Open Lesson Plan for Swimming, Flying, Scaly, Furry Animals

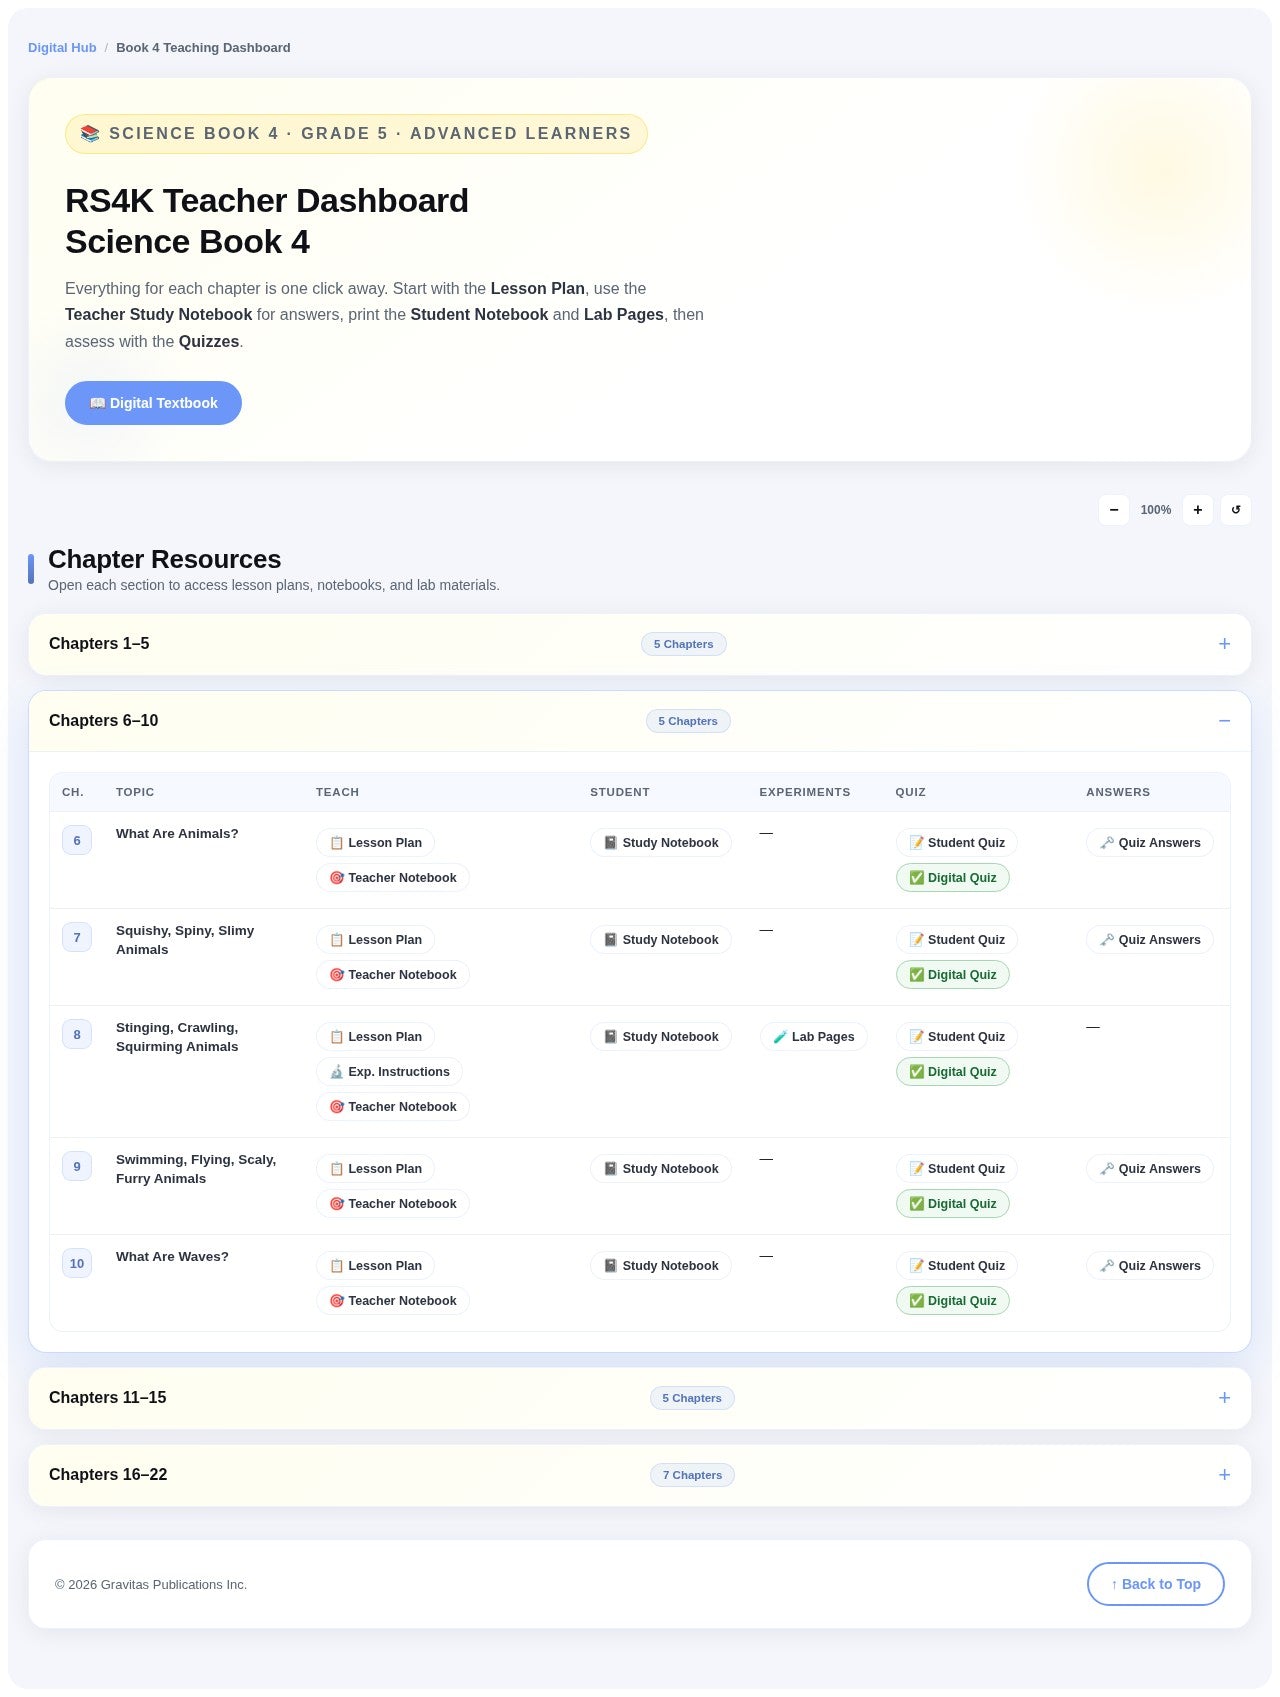[x=376, y=1169]
